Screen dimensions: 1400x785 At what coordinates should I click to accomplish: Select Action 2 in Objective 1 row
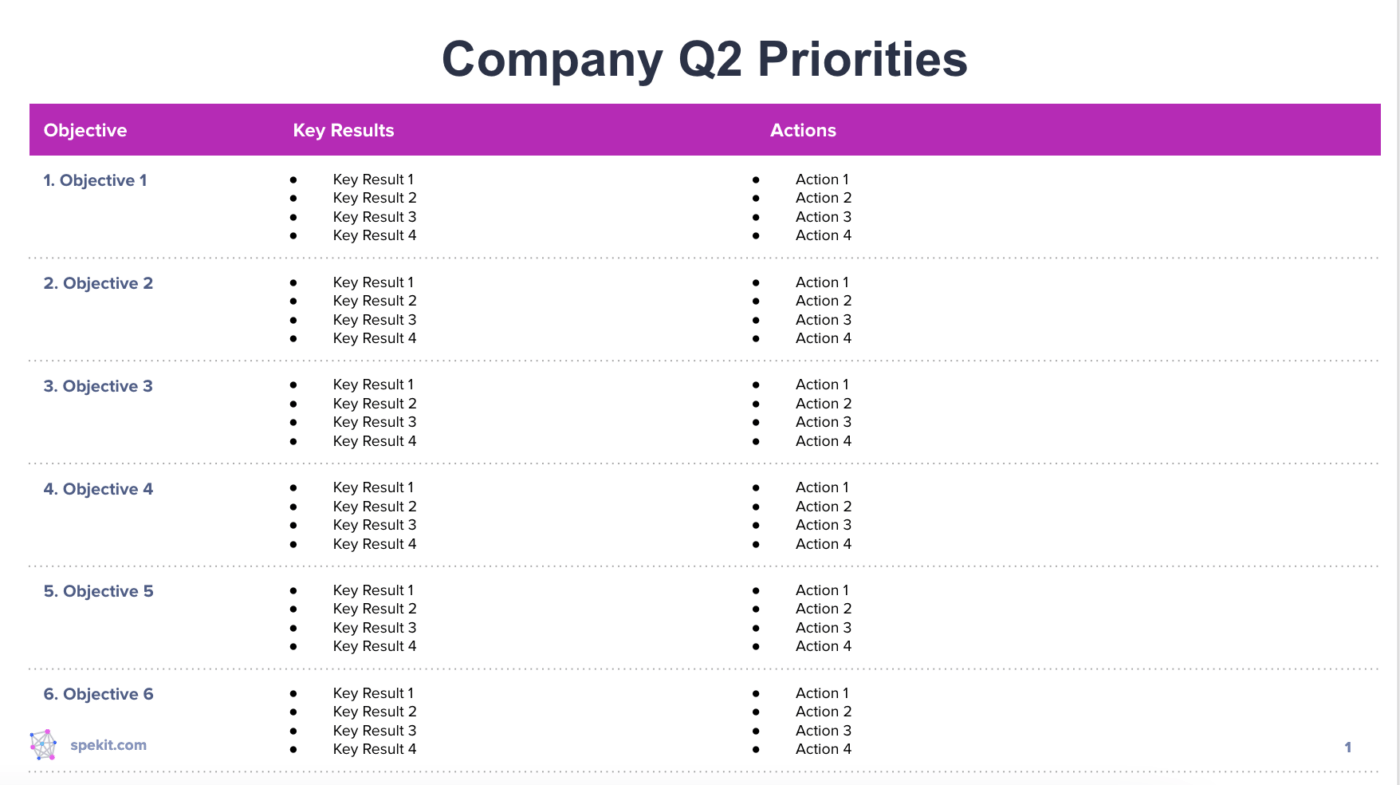(x=823, y=198)
